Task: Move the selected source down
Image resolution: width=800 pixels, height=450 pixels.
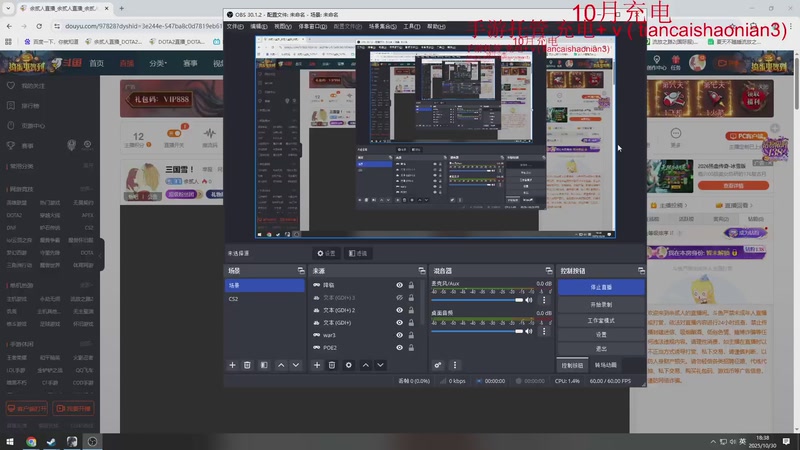Action: [x=381, y=365]
